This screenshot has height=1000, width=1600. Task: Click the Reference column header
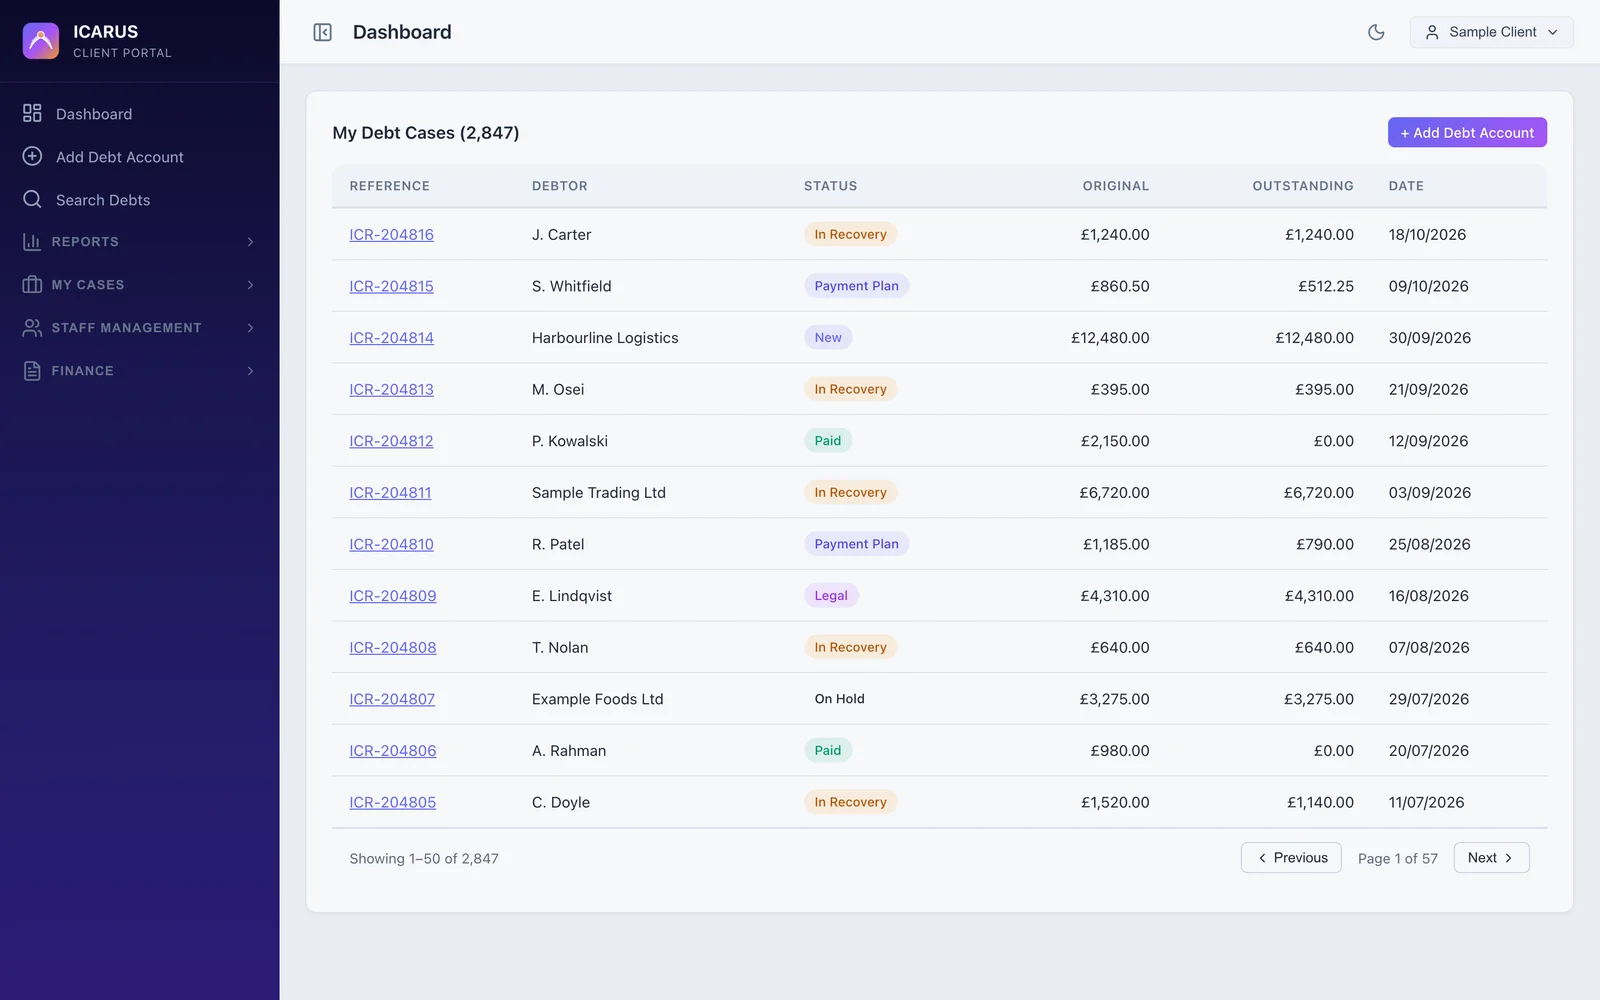389,186
